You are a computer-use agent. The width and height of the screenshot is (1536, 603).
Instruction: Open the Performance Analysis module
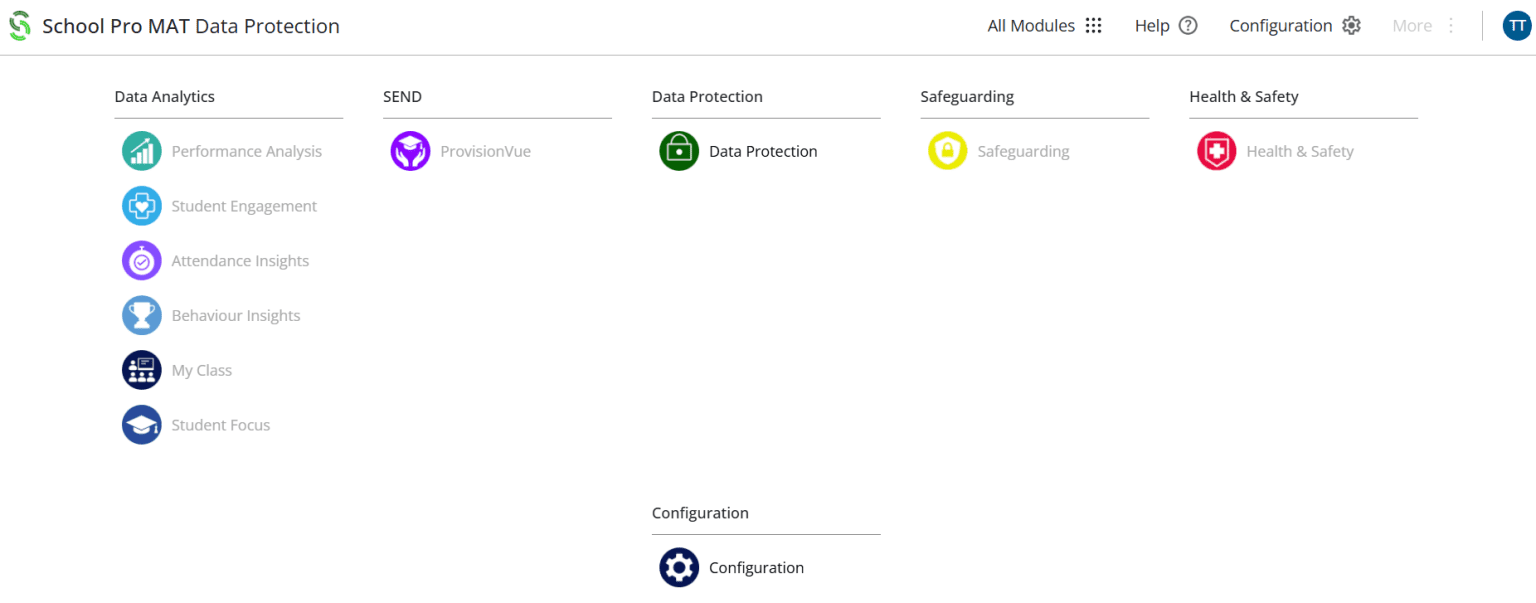click(141, 151)
